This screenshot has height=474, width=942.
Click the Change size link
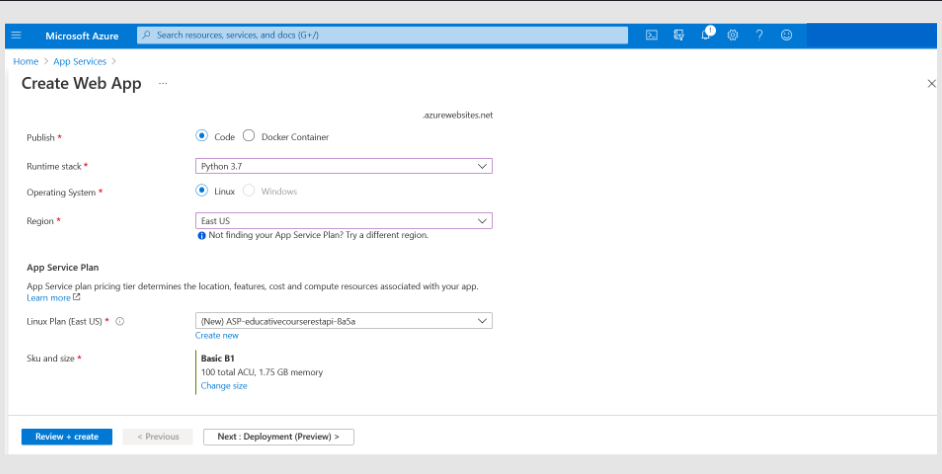pyautogui.click(x=224, y=386)
